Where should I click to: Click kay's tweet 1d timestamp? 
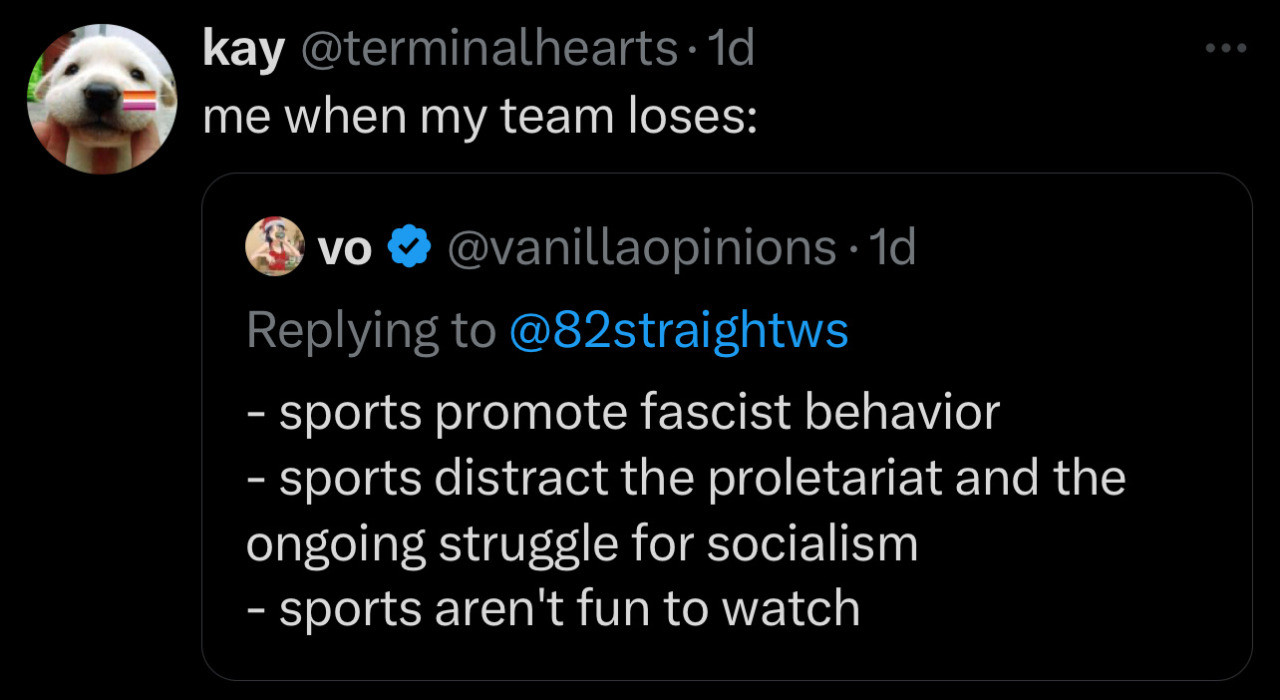pyautogui.click(x=731, y=49)
